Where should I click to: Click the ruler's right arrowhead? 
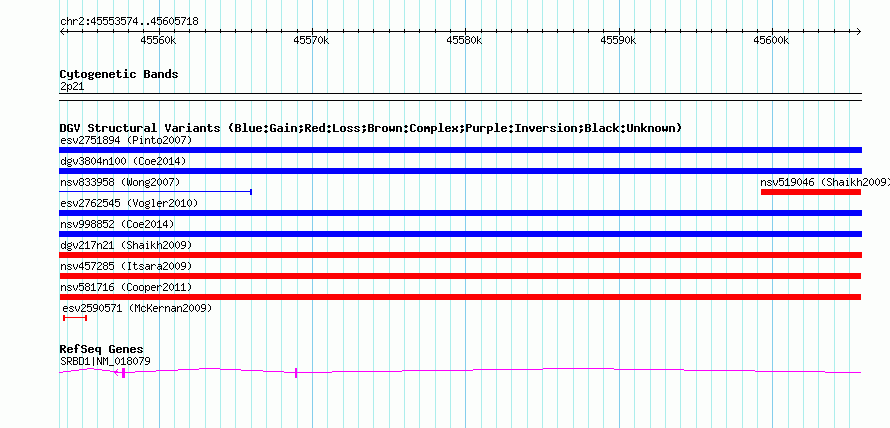click(859, 31)
